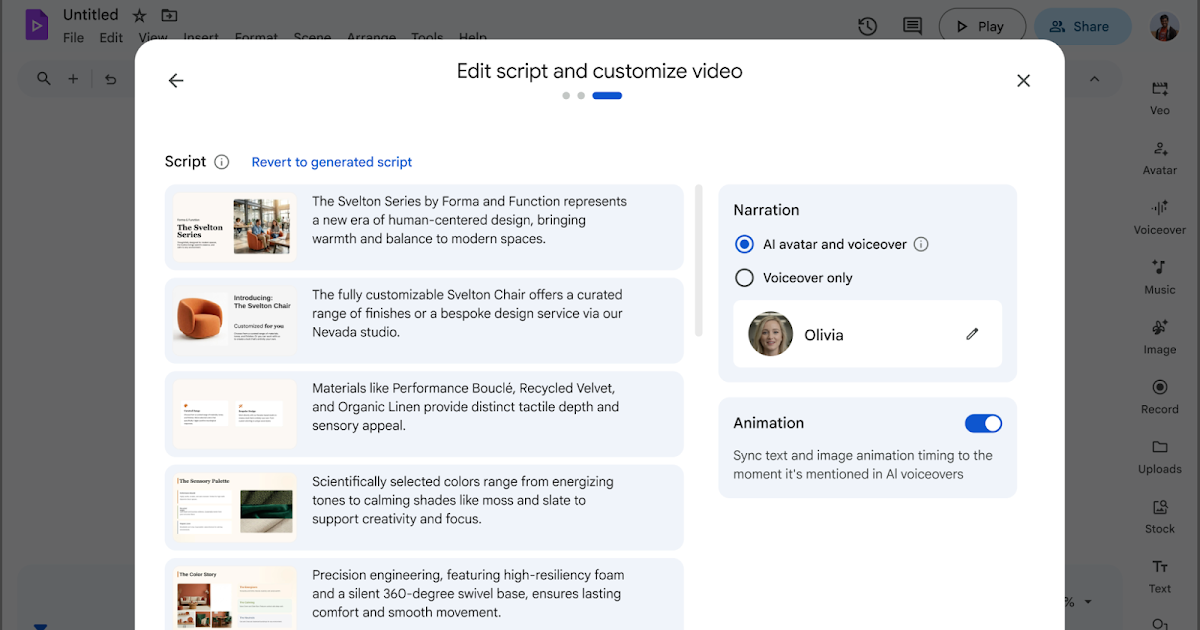Click Revert to generated script link
The width and height of the screenshot is (1200, 630).
[x=332, y=162]
